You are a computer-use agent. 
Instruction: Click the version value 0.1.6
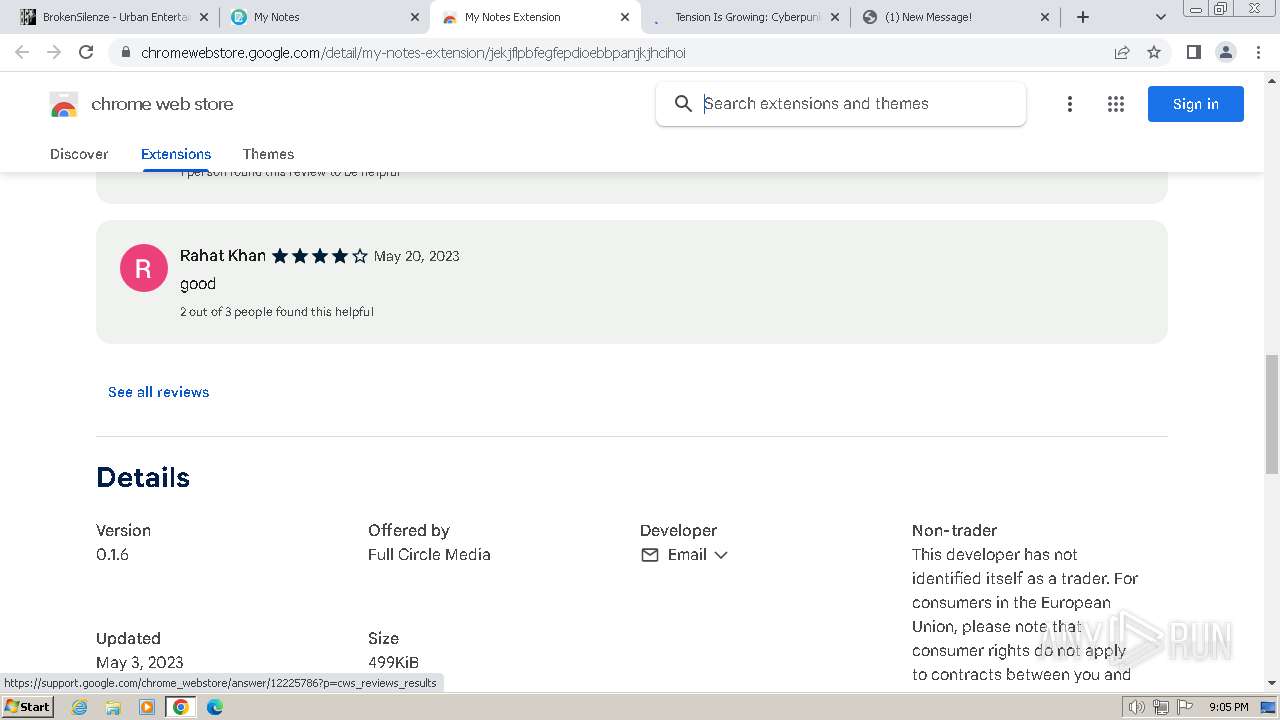(112, 555)
